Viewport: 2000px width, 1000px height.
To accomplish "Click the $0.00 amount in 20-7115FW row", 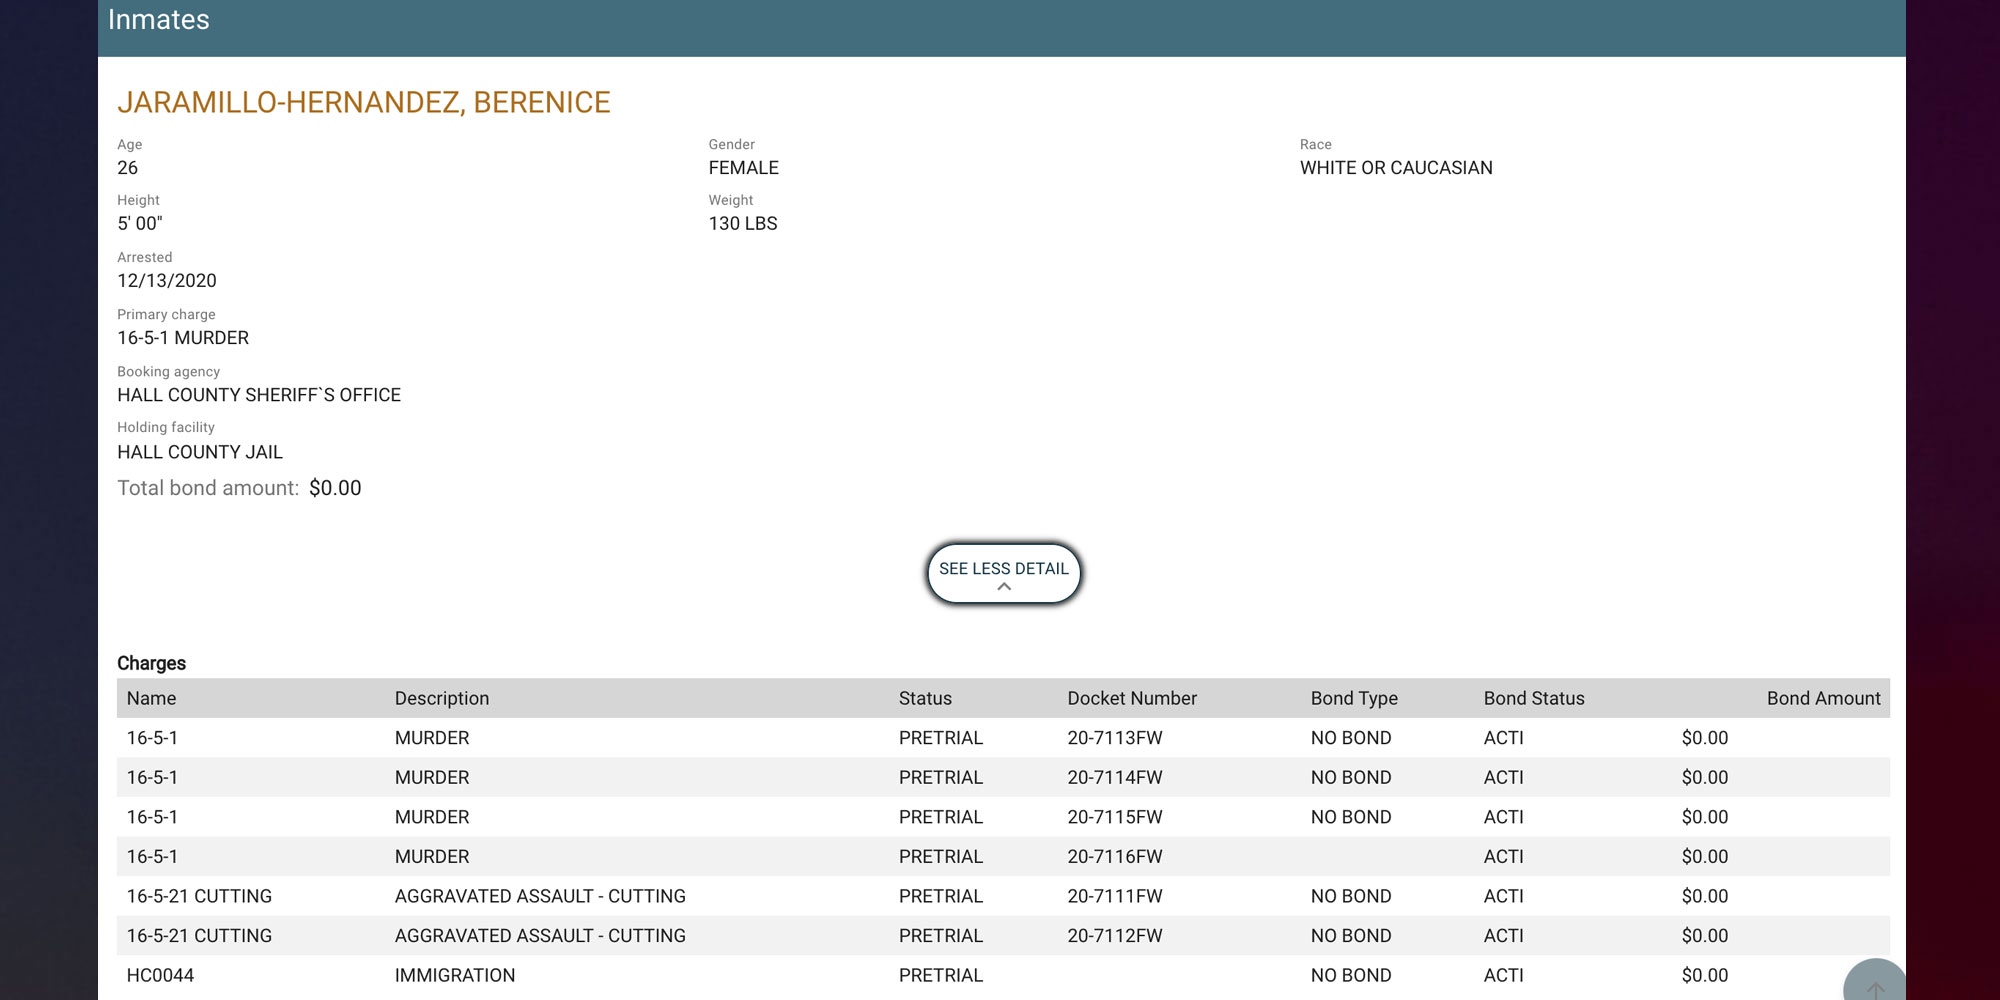I will point(1705,817).
